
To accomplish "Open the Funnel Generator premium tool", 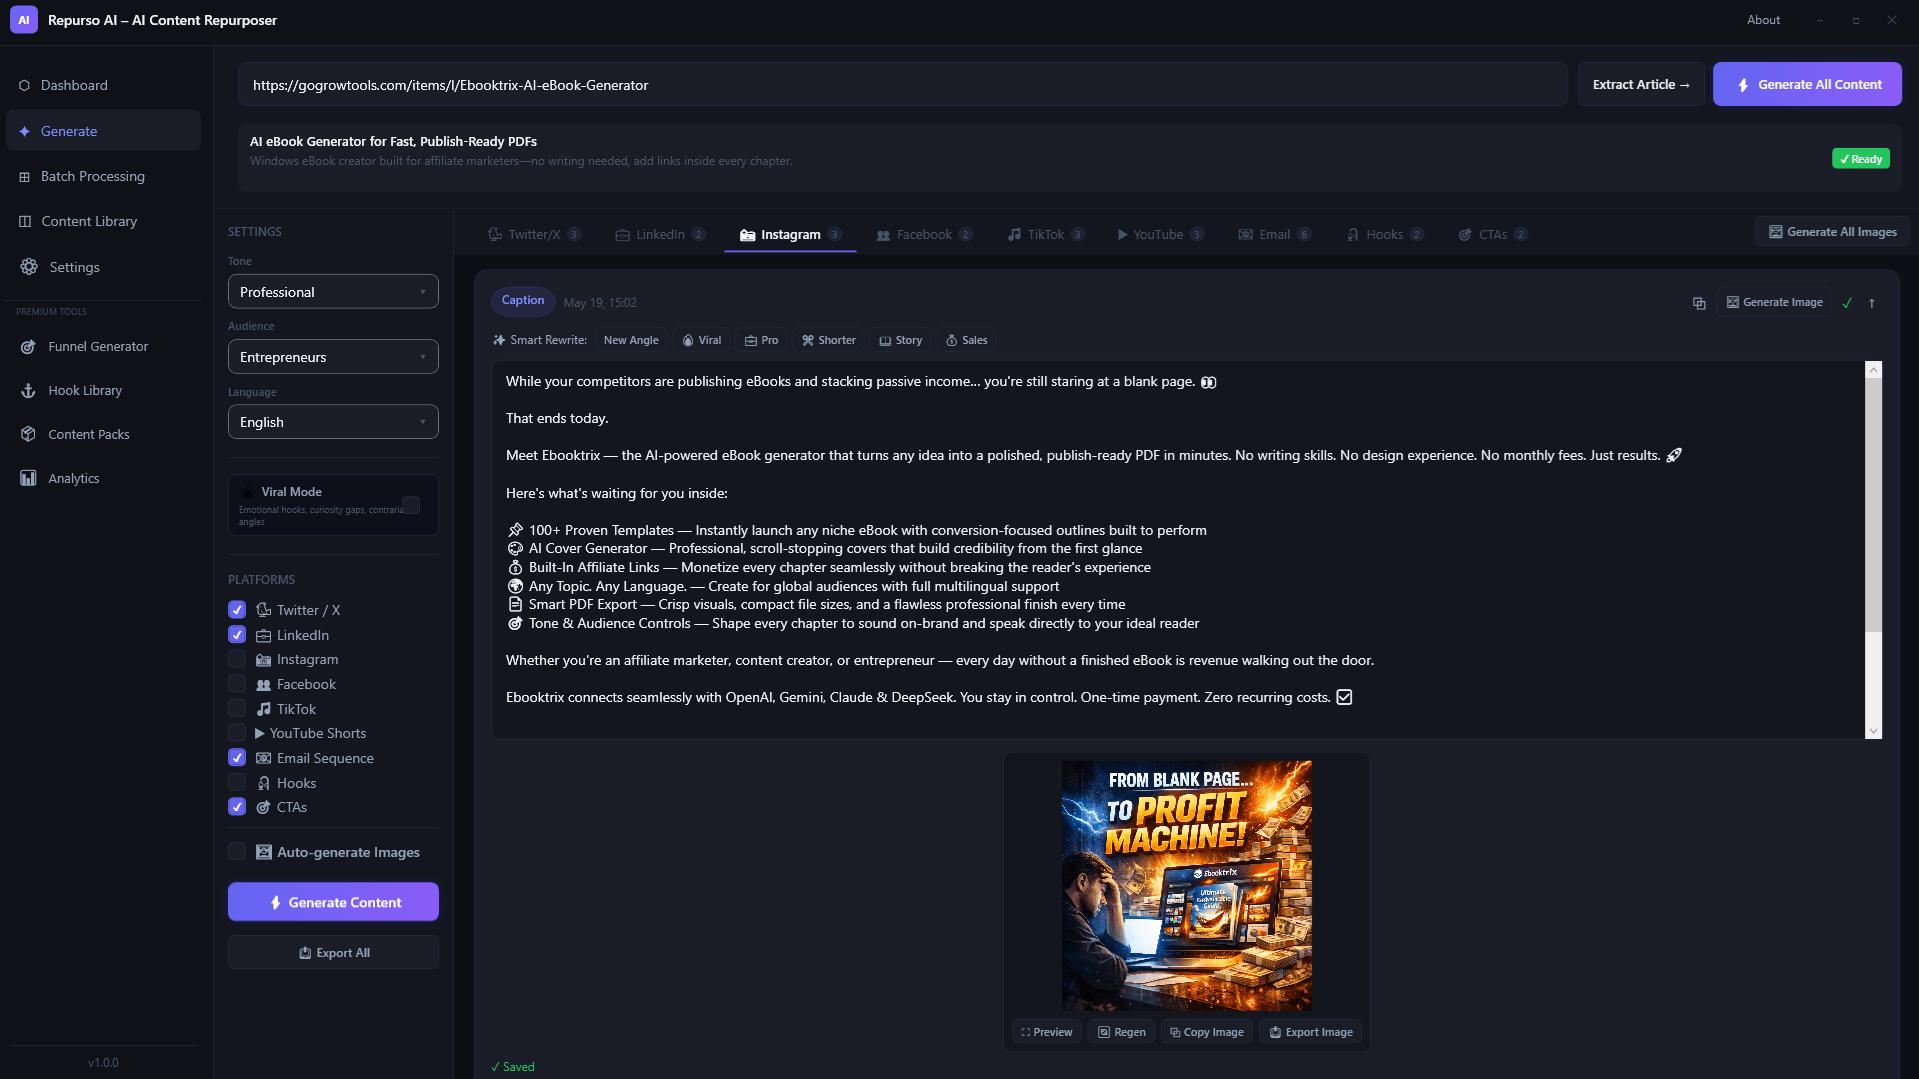I will 103,346.
